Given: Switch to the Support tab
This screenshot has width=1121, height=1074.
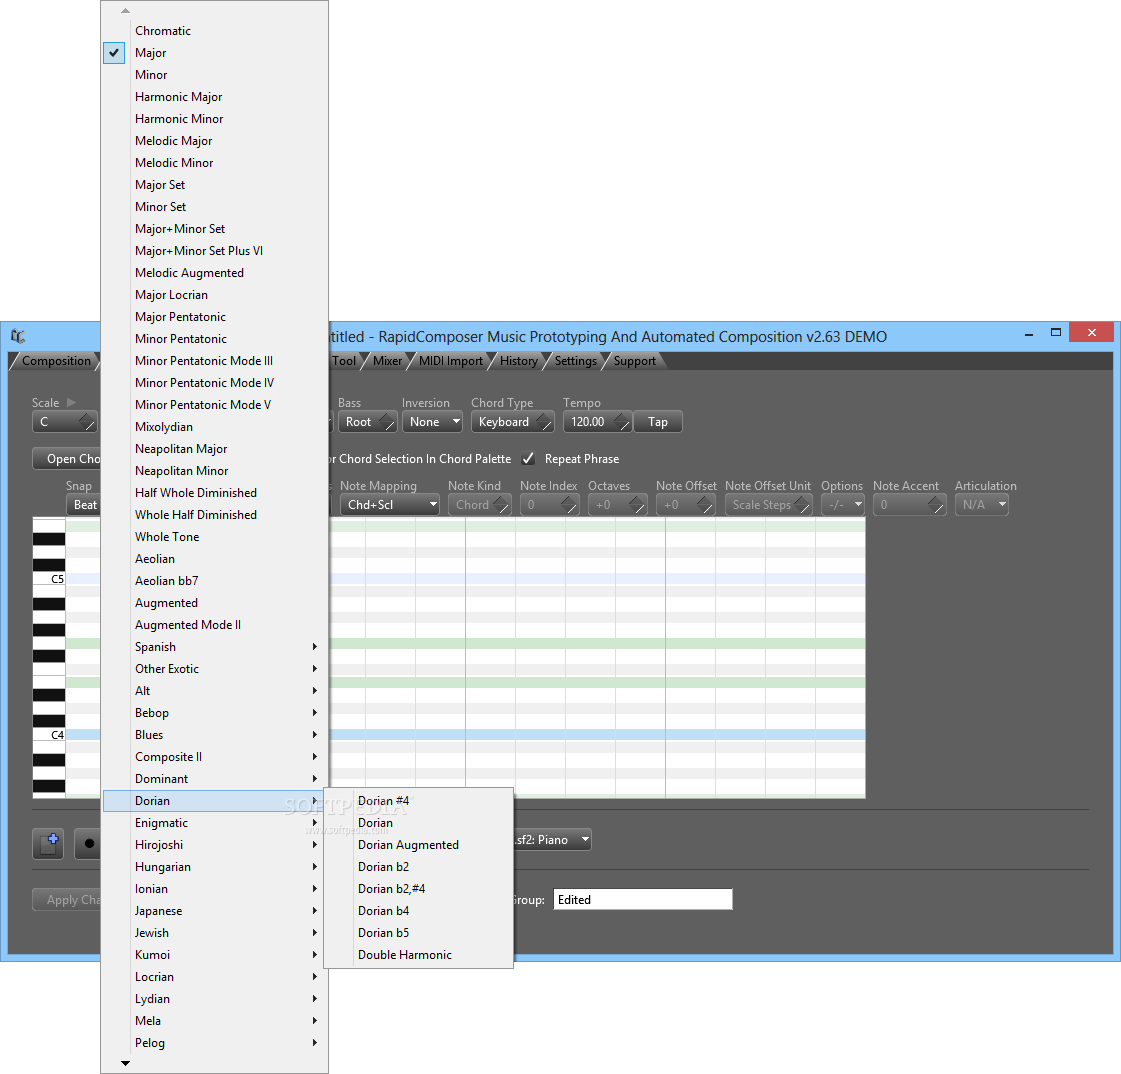Looking at the screenshot, I should pos(634,361).
